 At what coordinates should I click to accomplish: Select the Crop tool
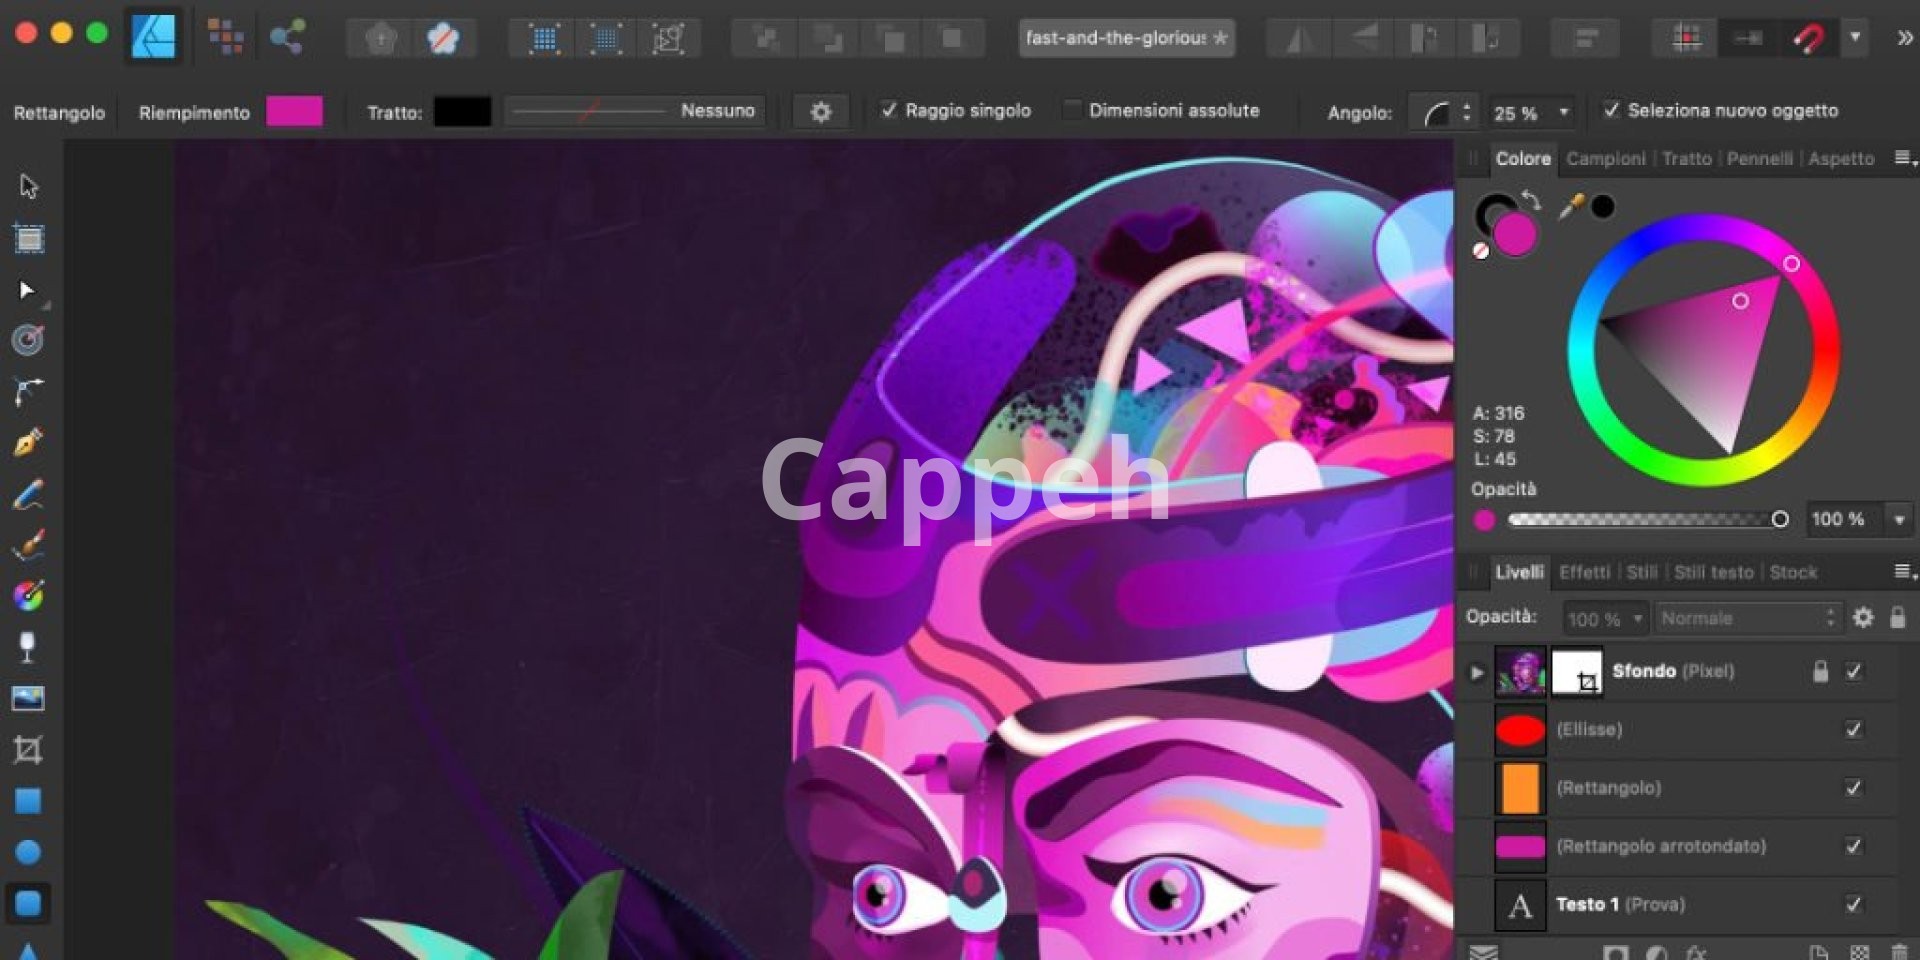28,750
